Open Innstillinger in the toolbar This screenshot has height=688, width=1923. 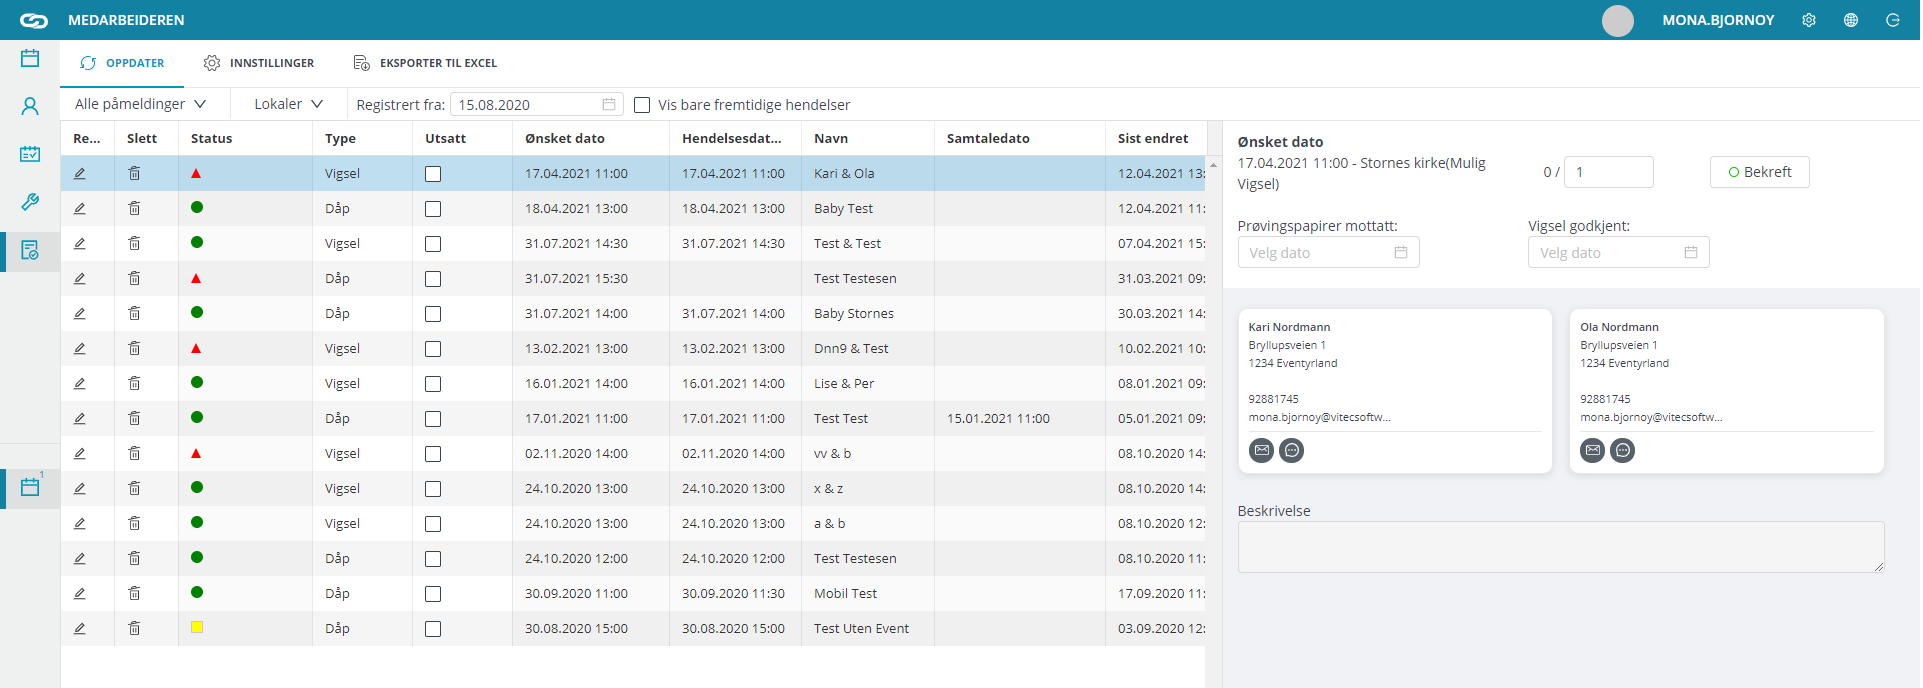(259, 63)
